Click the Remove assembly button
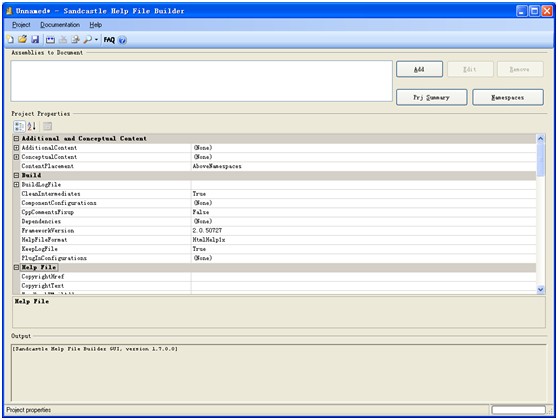Image resolution: width=558 pixels, height=420 pixels. coord(520,69)
